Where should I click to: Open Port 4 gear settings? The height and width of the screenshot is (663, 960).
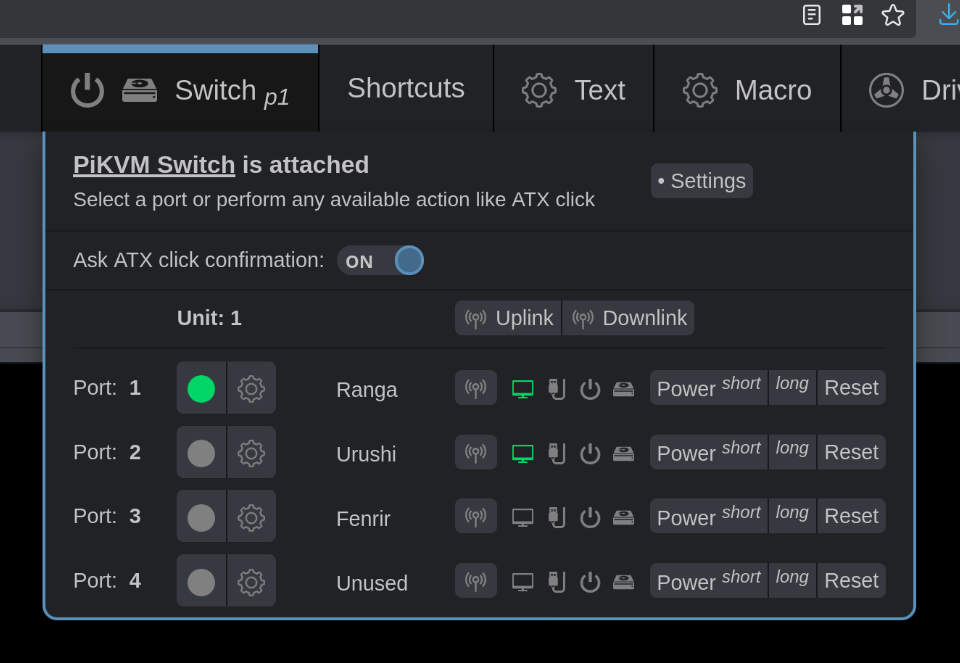point(251,581)
